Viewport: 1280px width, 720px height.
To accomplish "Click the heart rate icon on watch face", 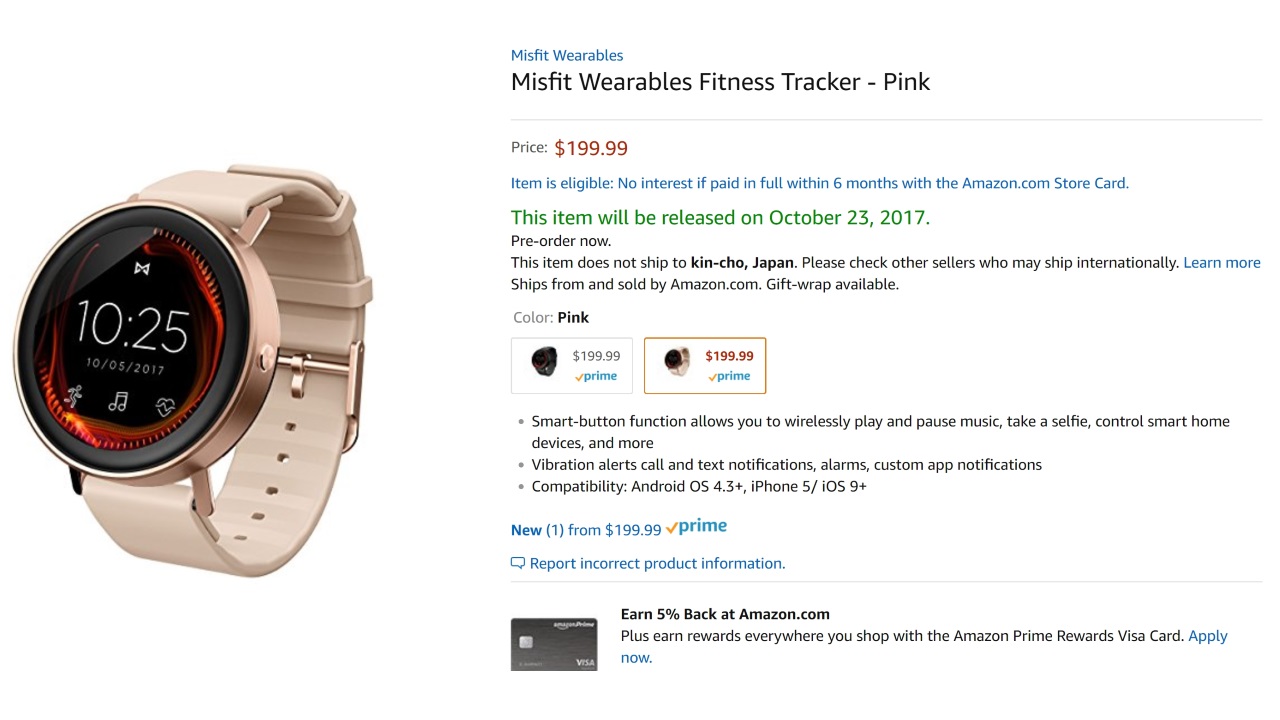I will (166, 406).
